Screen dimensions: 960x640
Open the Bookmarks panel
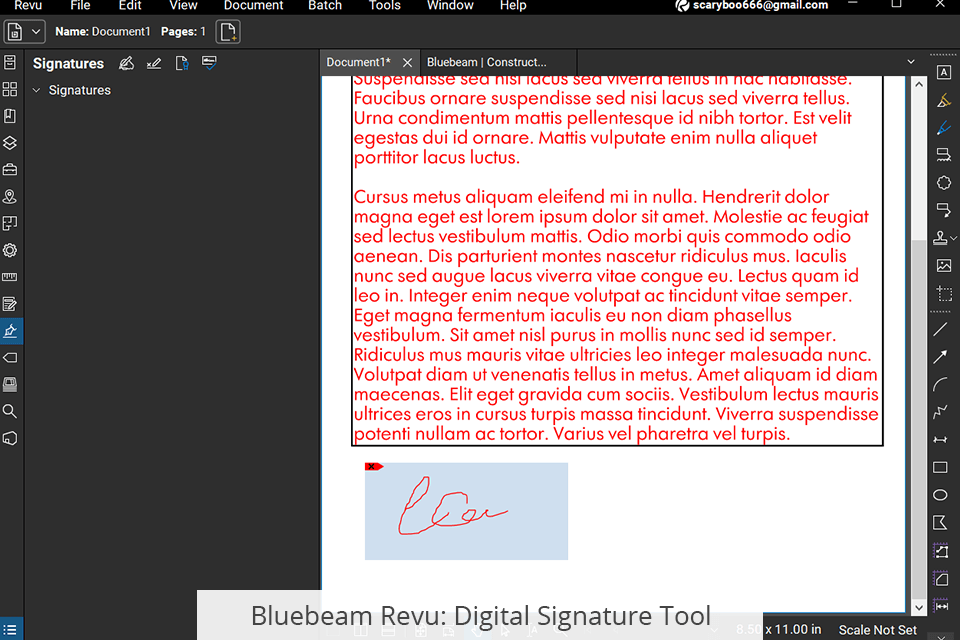coord(10,116)
